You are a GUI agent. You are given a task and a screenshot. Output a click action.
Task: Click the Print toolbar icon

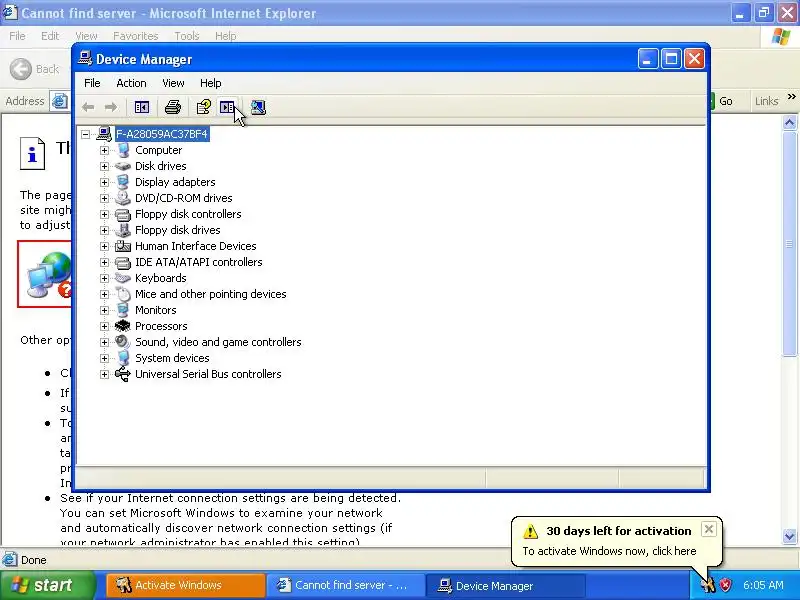(173, 107)
